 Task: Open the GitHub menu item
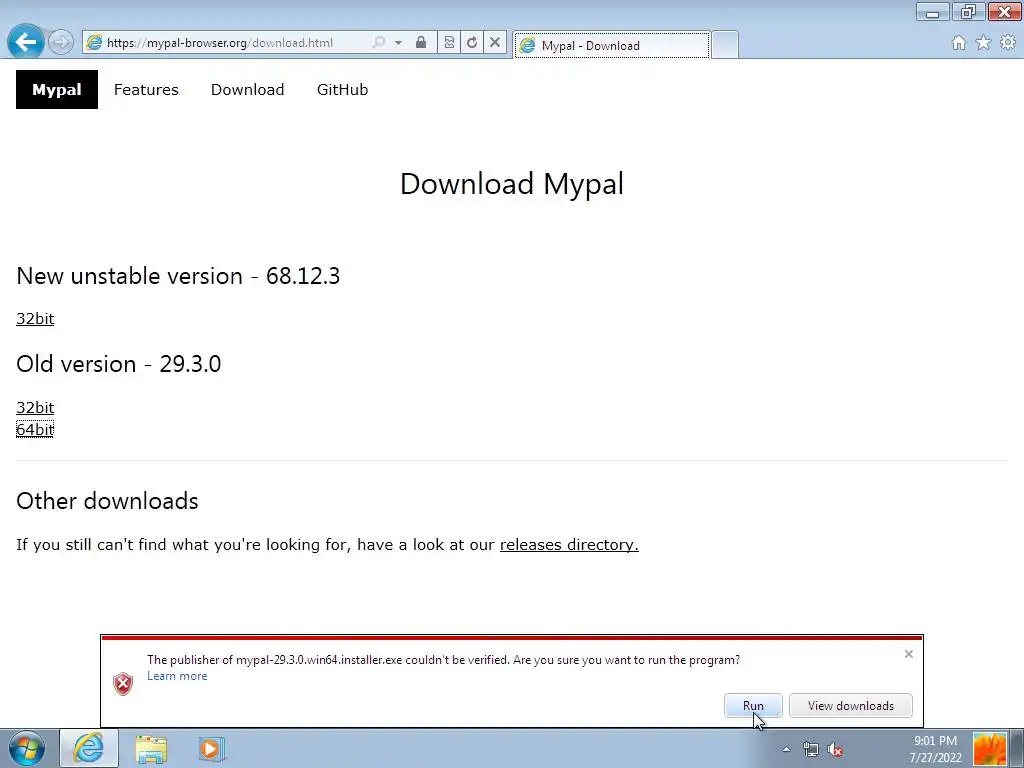pos(342,89)
